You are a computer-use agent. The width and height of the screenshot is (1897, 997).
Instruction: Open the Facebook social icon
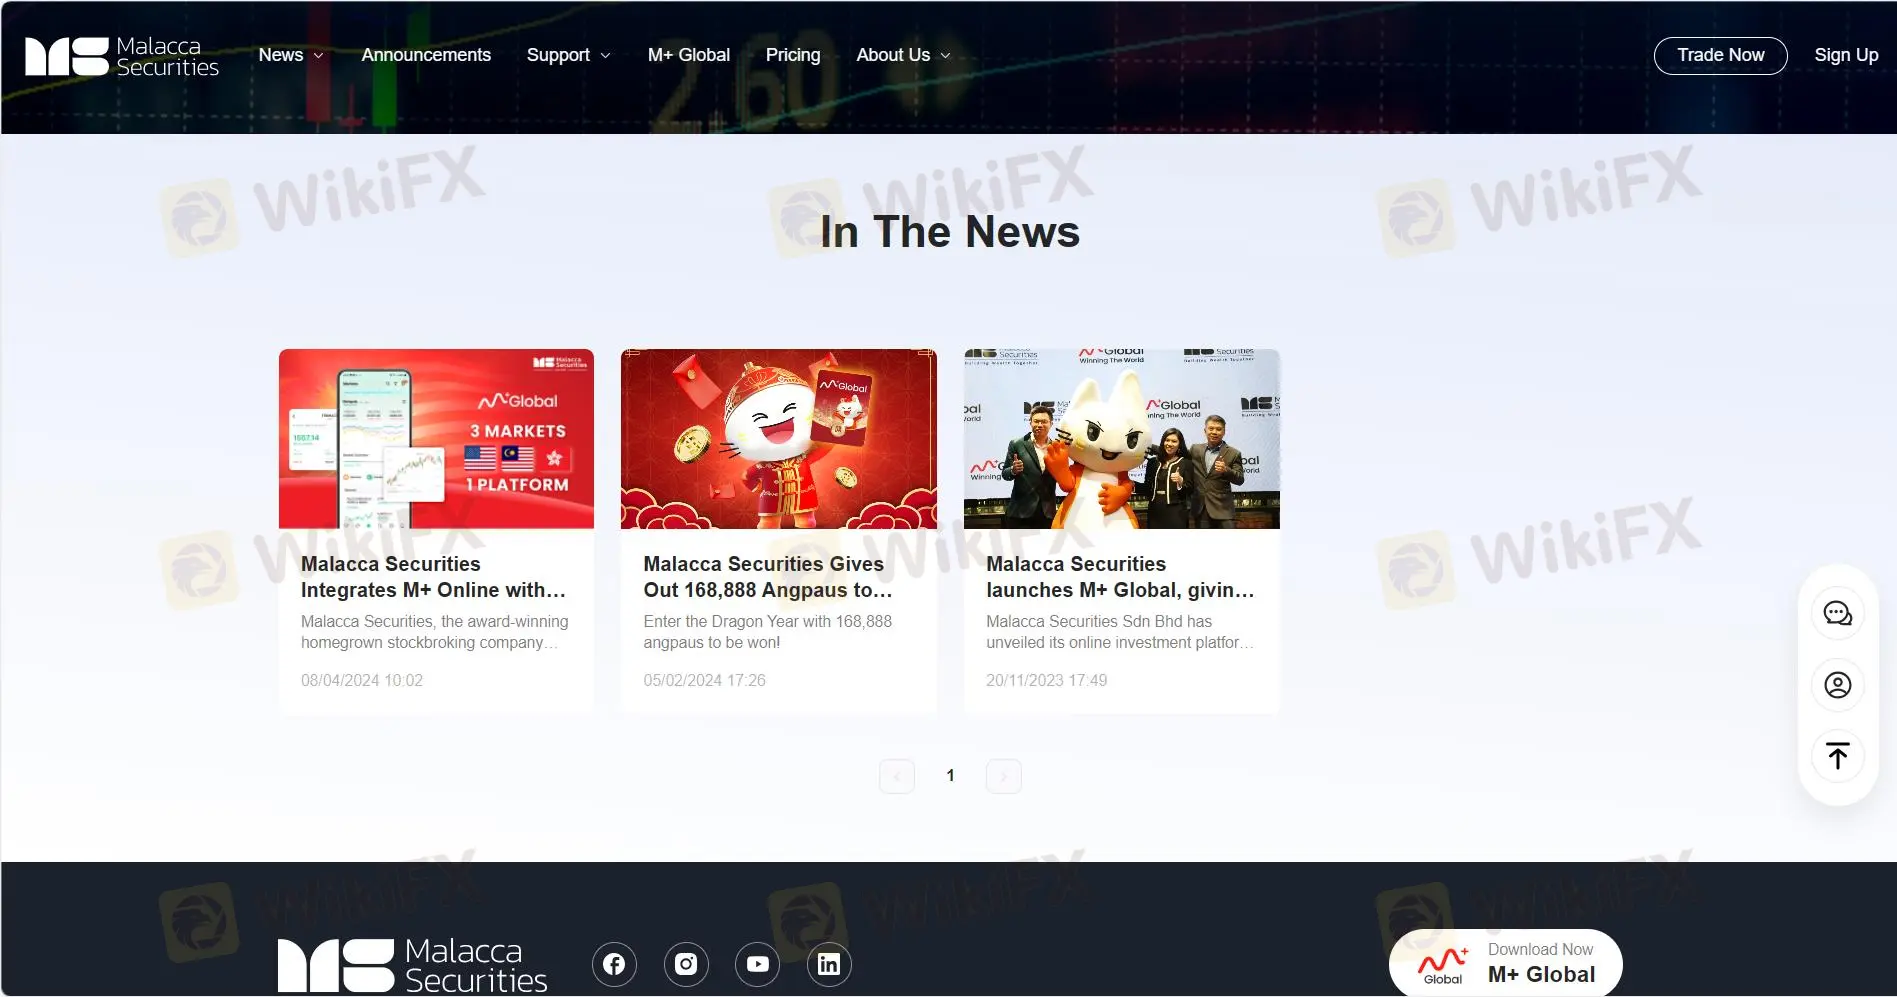pos(614,964)
